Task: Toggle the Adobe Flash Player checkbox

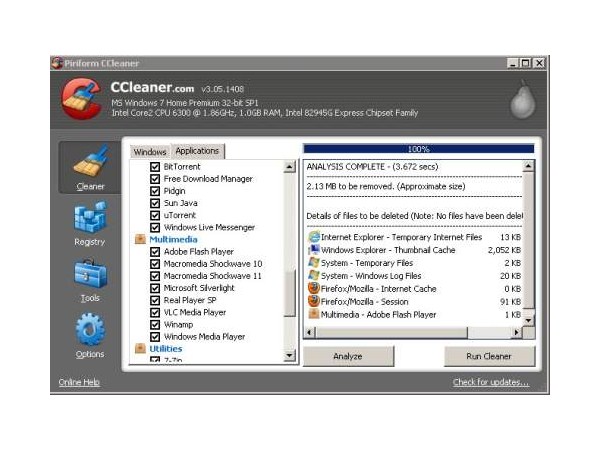Action: tap(155, 252)
